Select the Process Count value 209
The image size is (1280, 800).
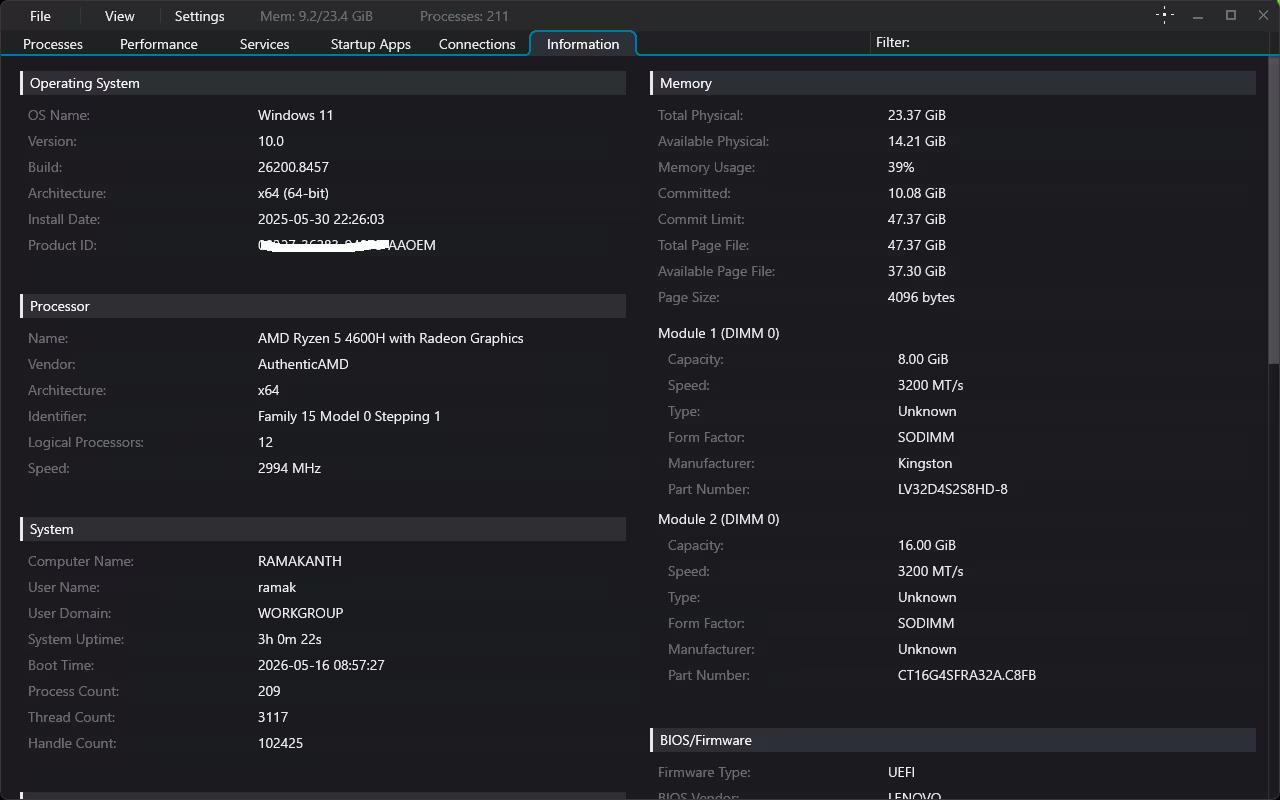(269, 691)
